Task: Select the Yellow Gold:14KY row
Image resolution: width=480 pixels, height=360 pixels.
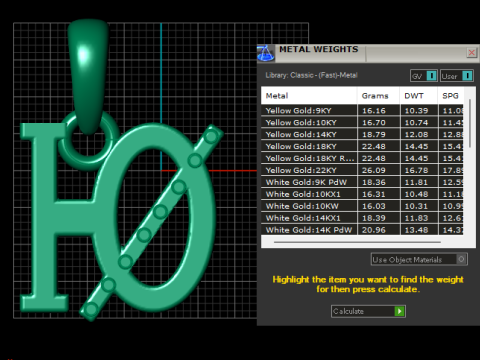Action: point(362,135)
